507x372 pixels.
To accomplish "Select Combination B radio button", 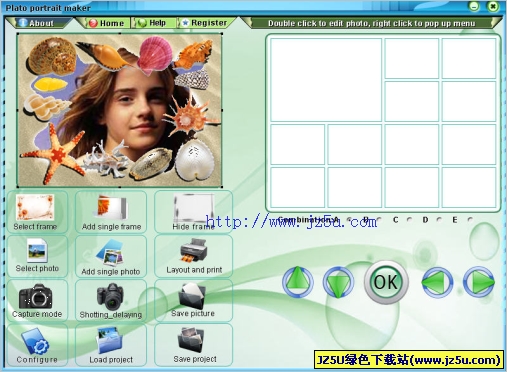I will tap(379, 220).
